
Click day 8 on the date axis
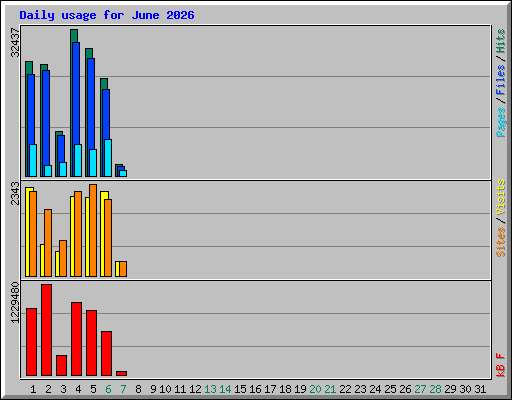[138, 389]
